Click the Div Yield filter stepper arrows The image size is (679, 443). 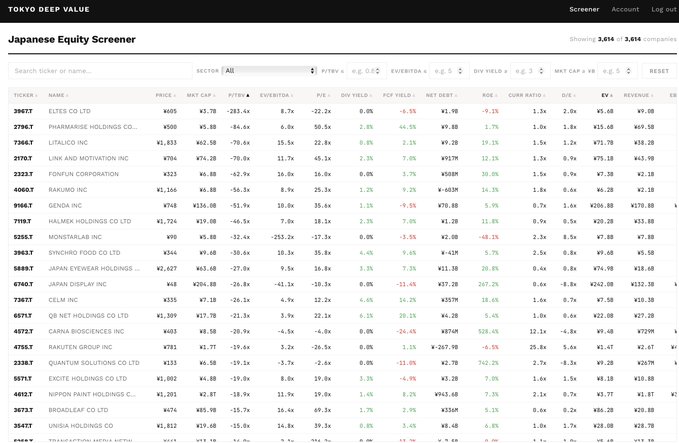(541, 71)
